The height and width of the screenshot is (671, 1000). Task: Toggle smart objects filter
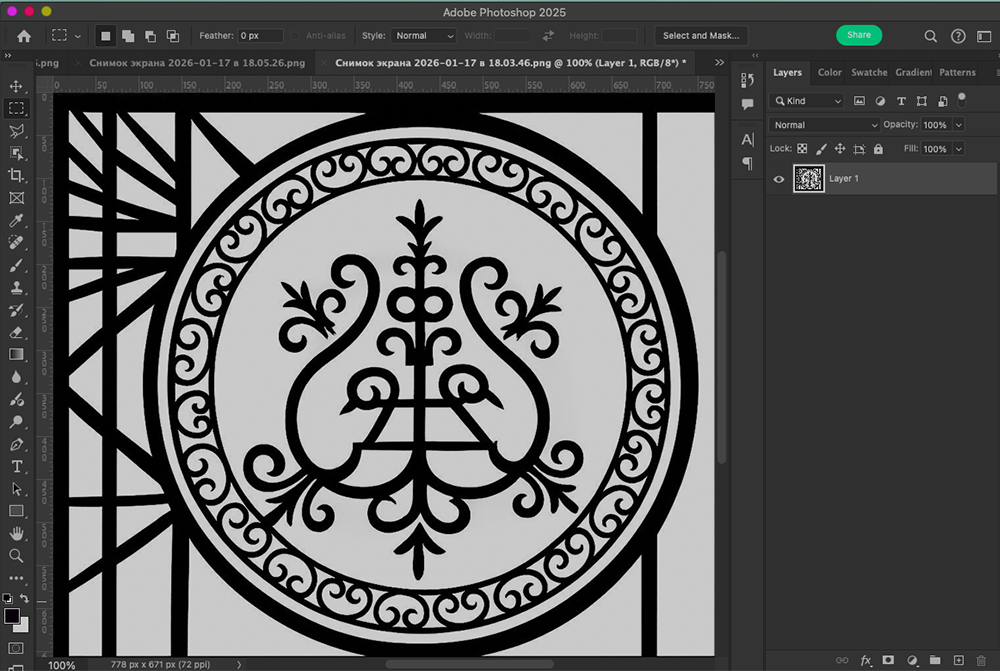click(x=943, y=101)
